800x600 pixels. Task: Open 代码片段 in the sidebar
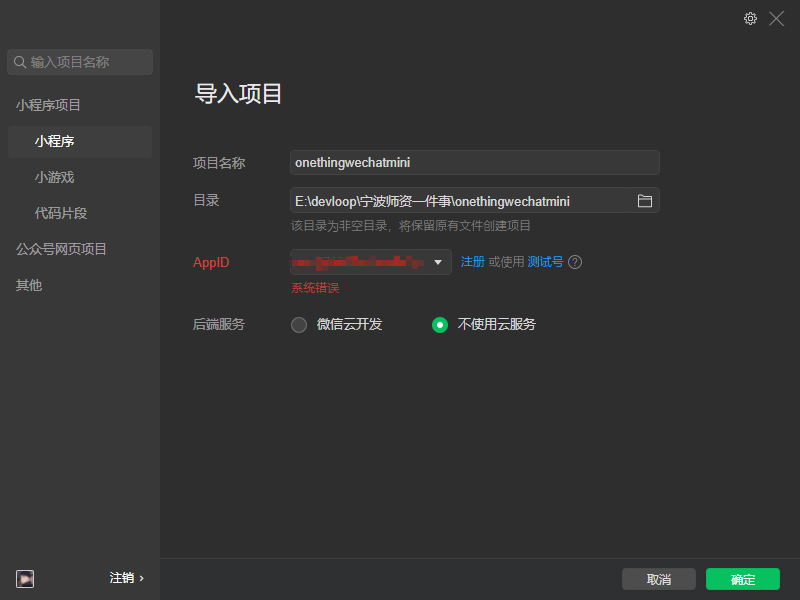click(x=61, y=213)
